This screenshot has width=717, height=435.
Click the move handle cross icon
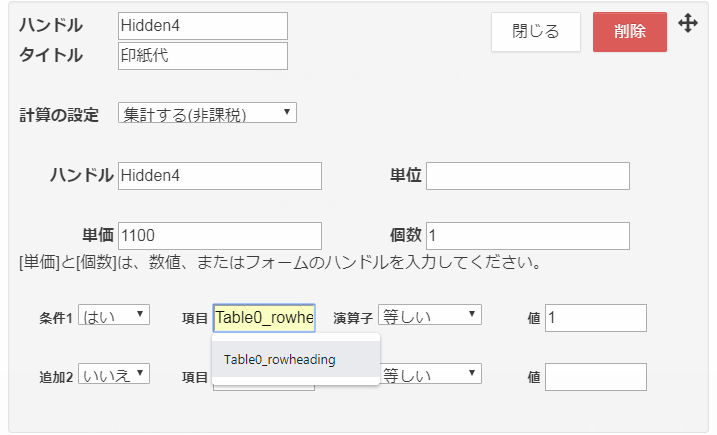pos(688,23)
